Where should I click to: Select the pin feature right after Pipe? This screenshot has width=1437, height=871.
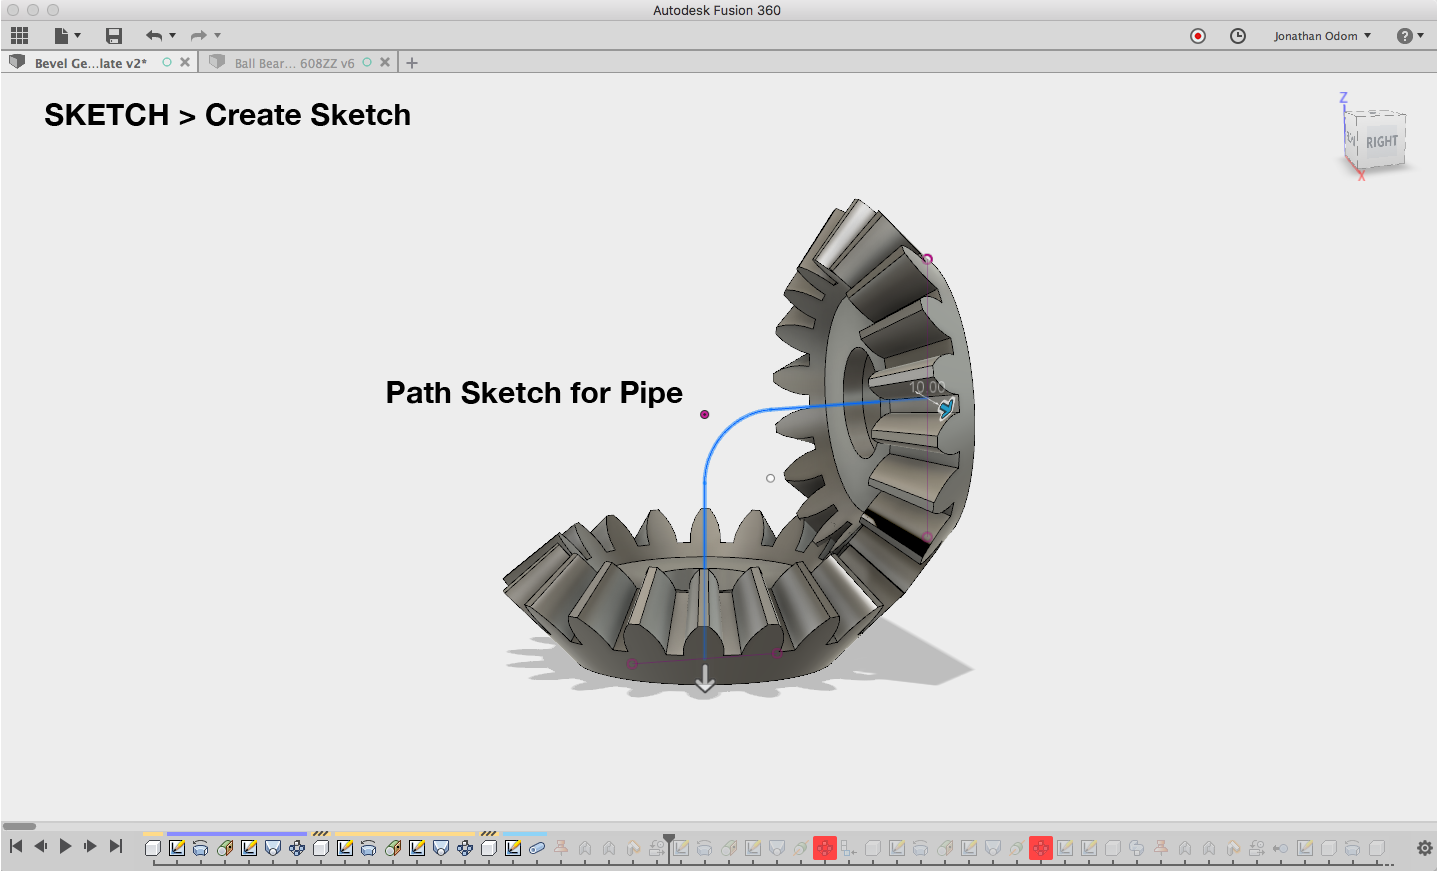[x=561, y=848]
